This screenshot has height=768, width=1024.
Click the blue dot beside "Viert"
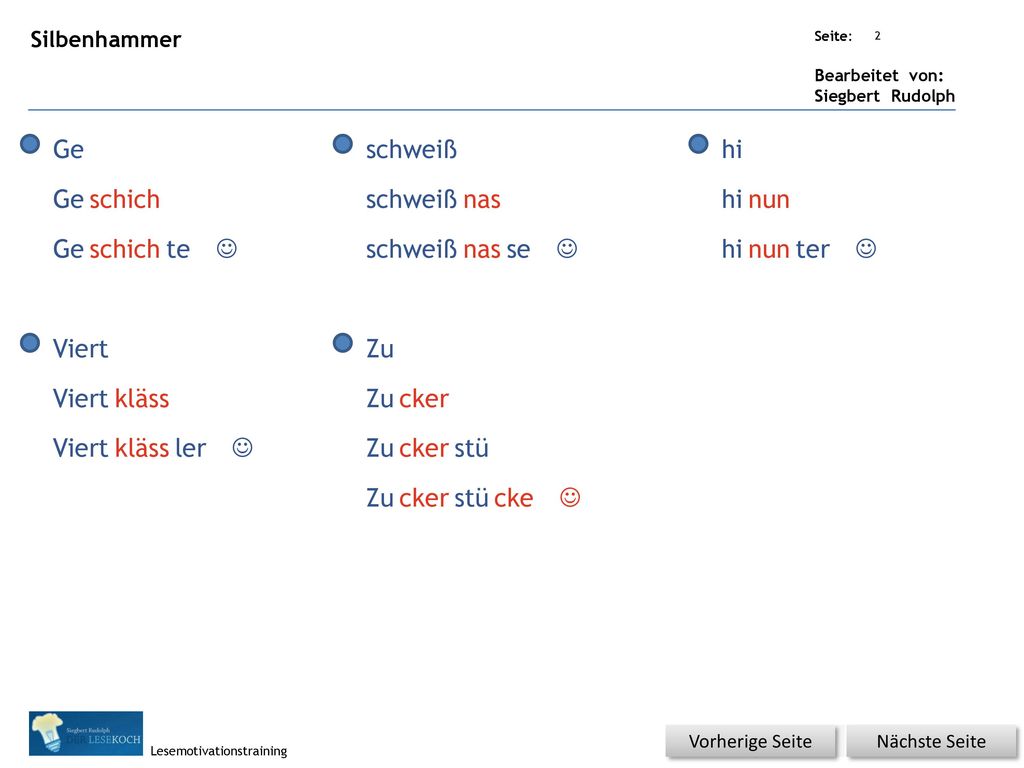click(30, 343)
